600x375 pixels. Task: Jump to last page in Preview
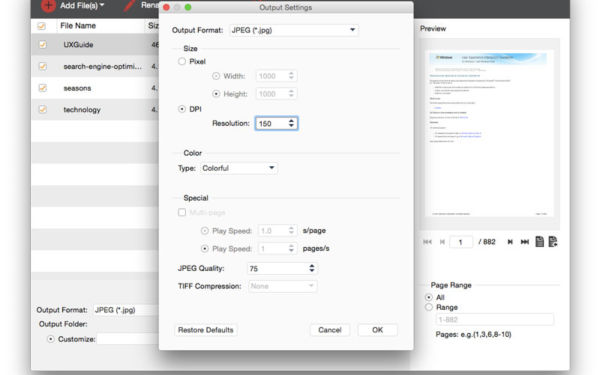pos(525,242)
